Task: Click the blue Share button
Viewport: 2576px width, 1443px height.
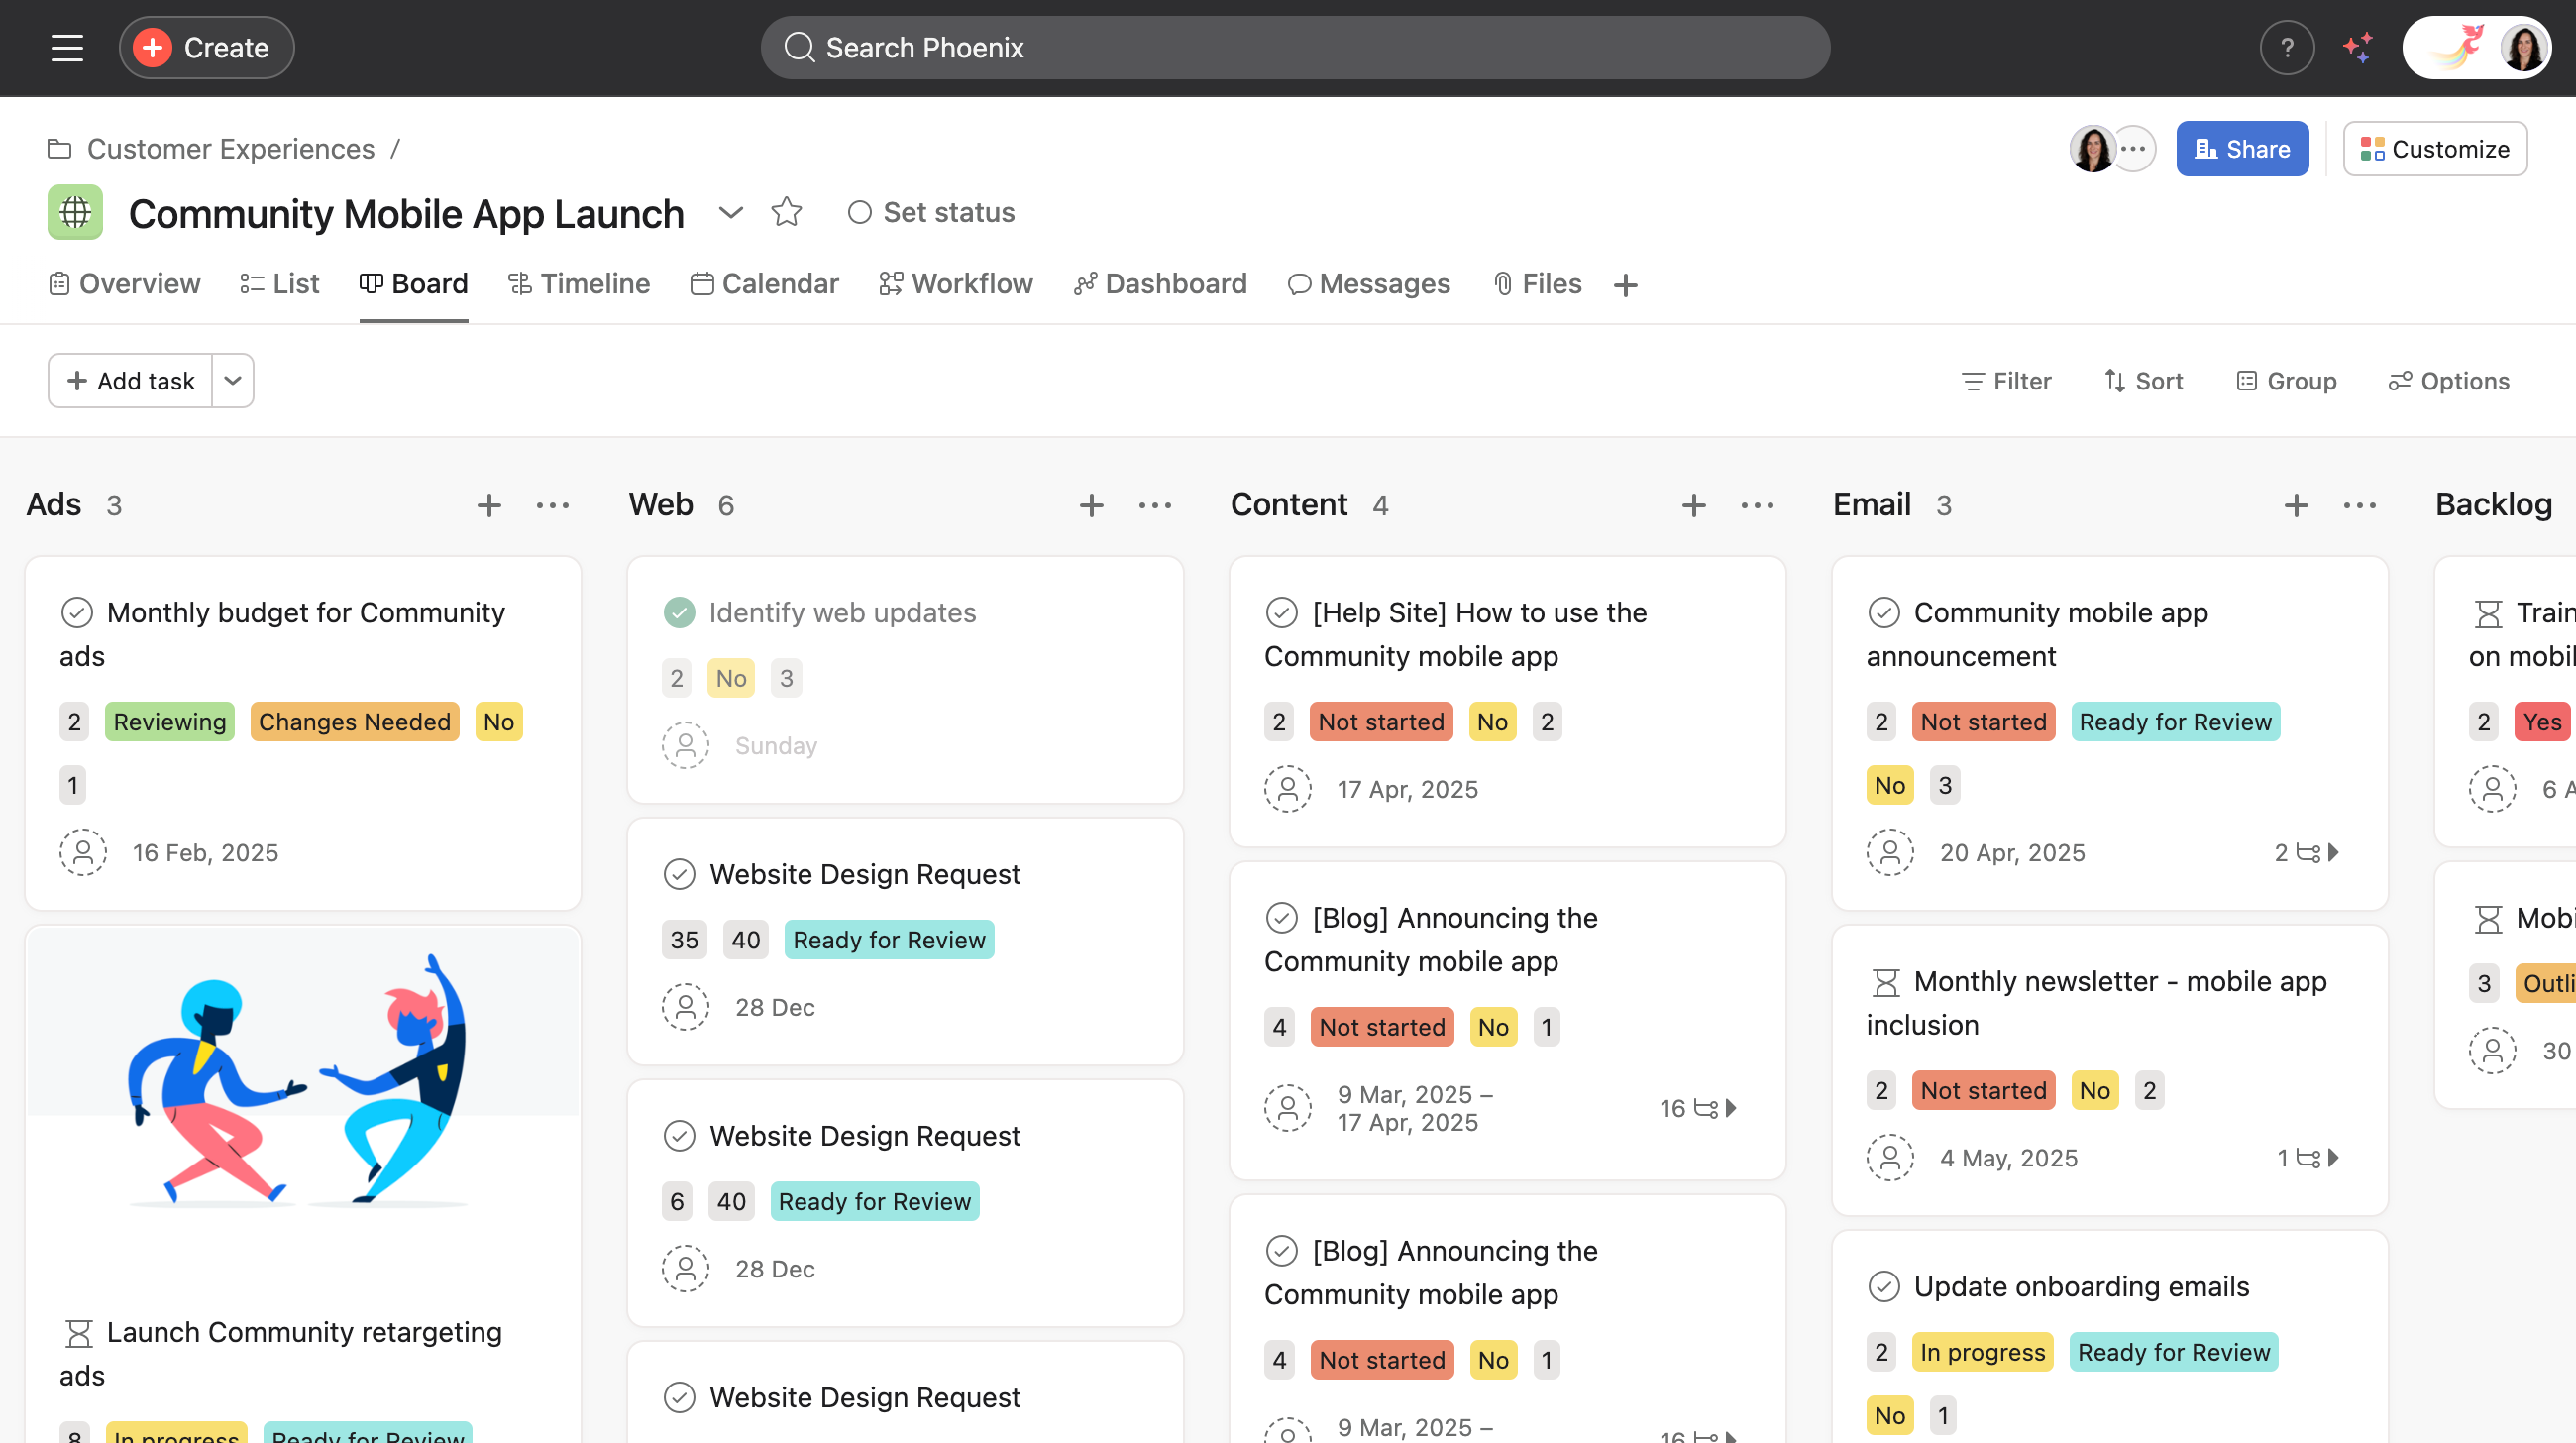Action: pyautogui.click(x=2241, y=149)
